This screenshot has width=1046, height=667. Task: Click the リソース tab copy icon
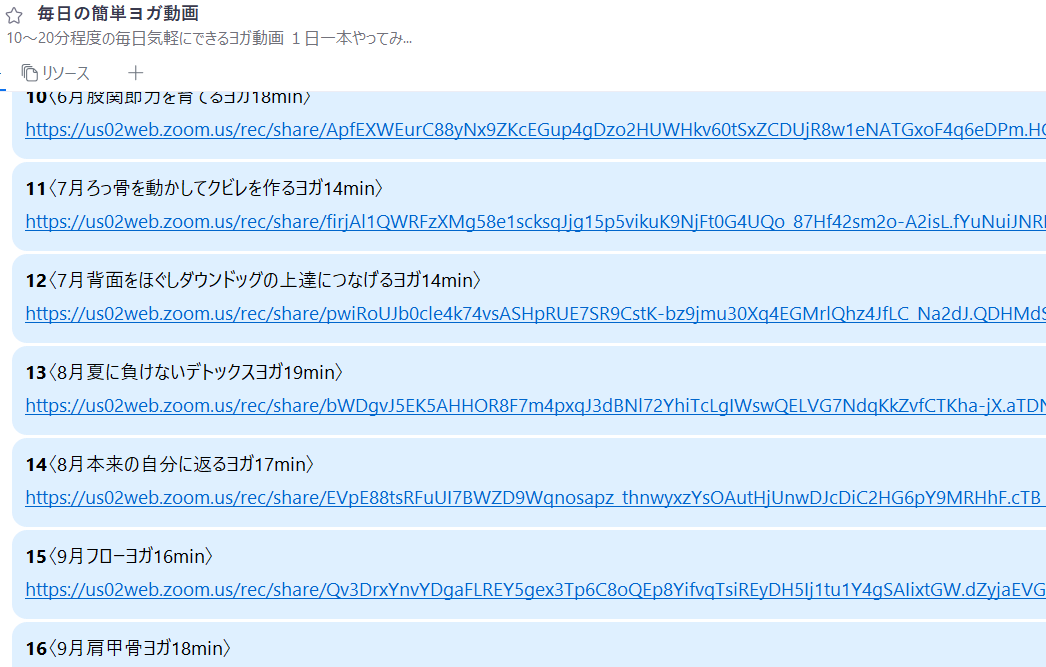pyautogui.click(x=29, y=73)
